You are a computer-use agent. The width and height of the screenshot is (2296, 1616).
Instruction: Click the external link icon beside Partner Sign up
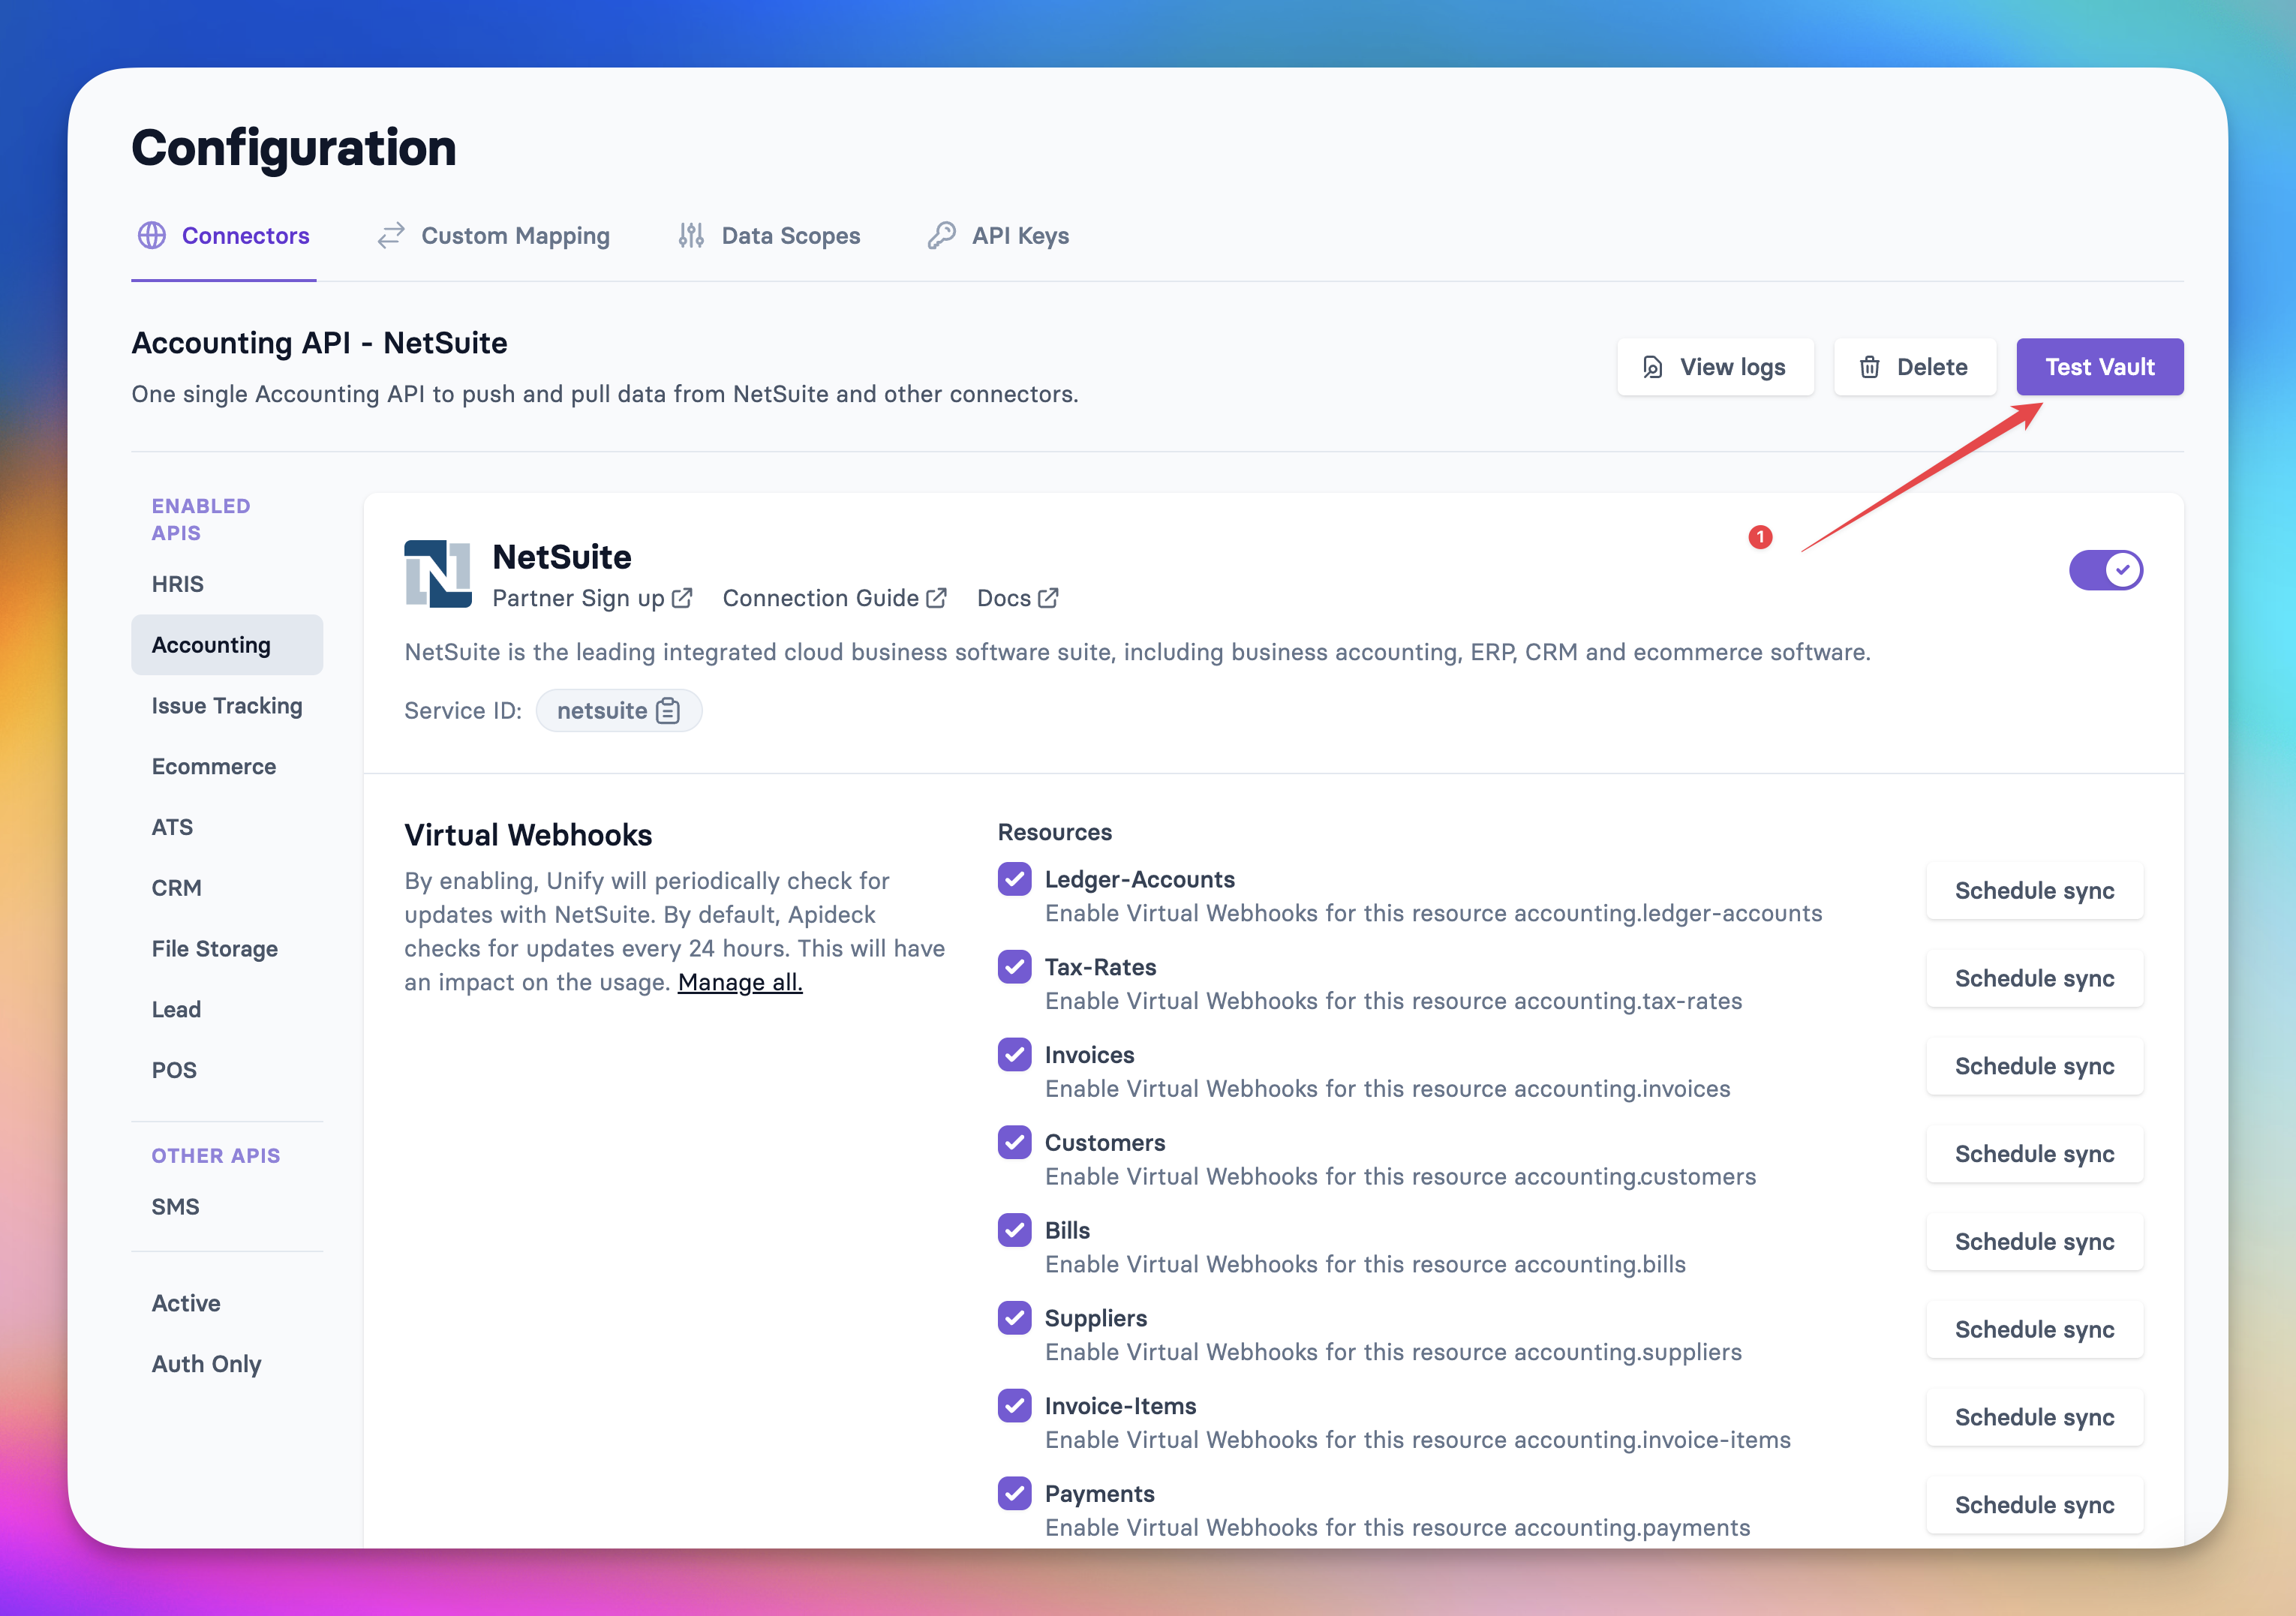pyautogui.click(x=682, y=598)
